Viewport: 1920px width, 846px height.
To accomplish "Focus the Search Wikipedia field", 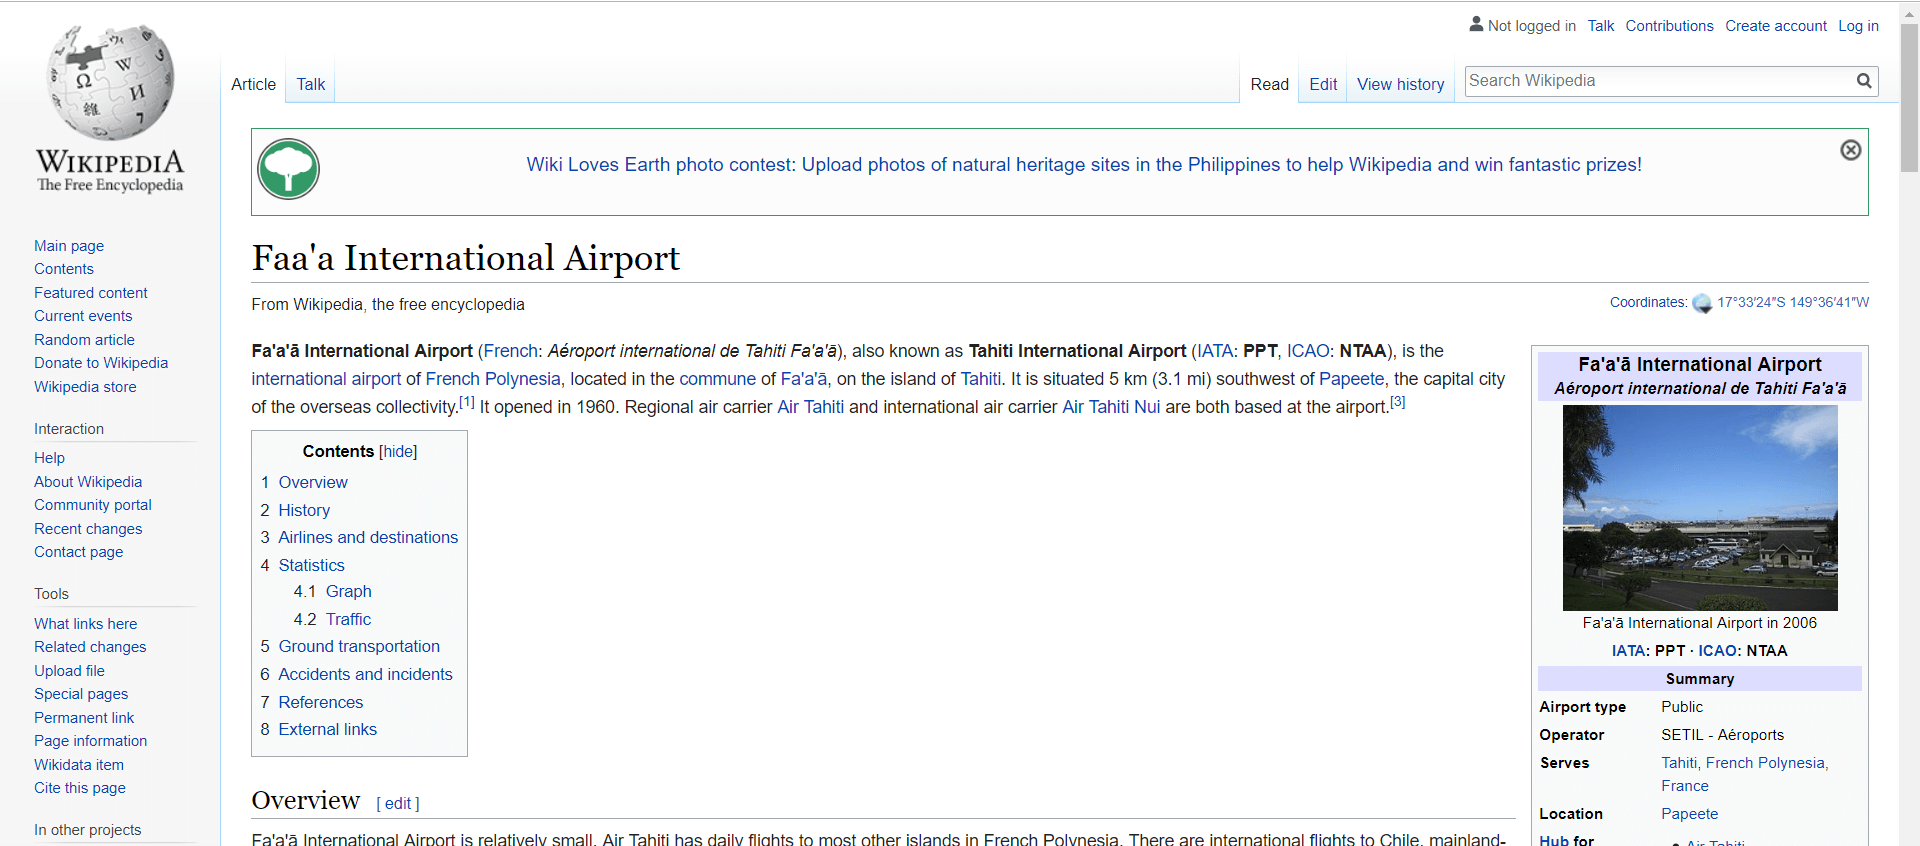I will pos(1659,81).
